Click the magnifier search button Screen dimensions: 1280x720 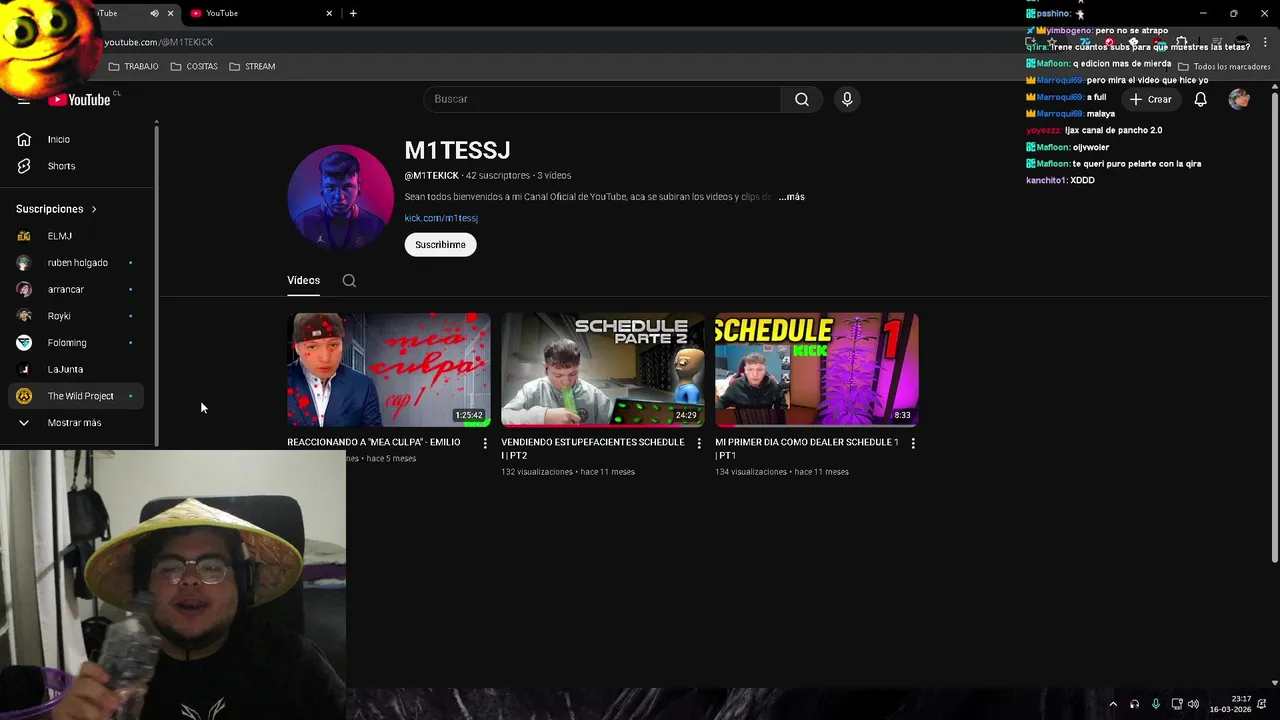tap(802, 99)
